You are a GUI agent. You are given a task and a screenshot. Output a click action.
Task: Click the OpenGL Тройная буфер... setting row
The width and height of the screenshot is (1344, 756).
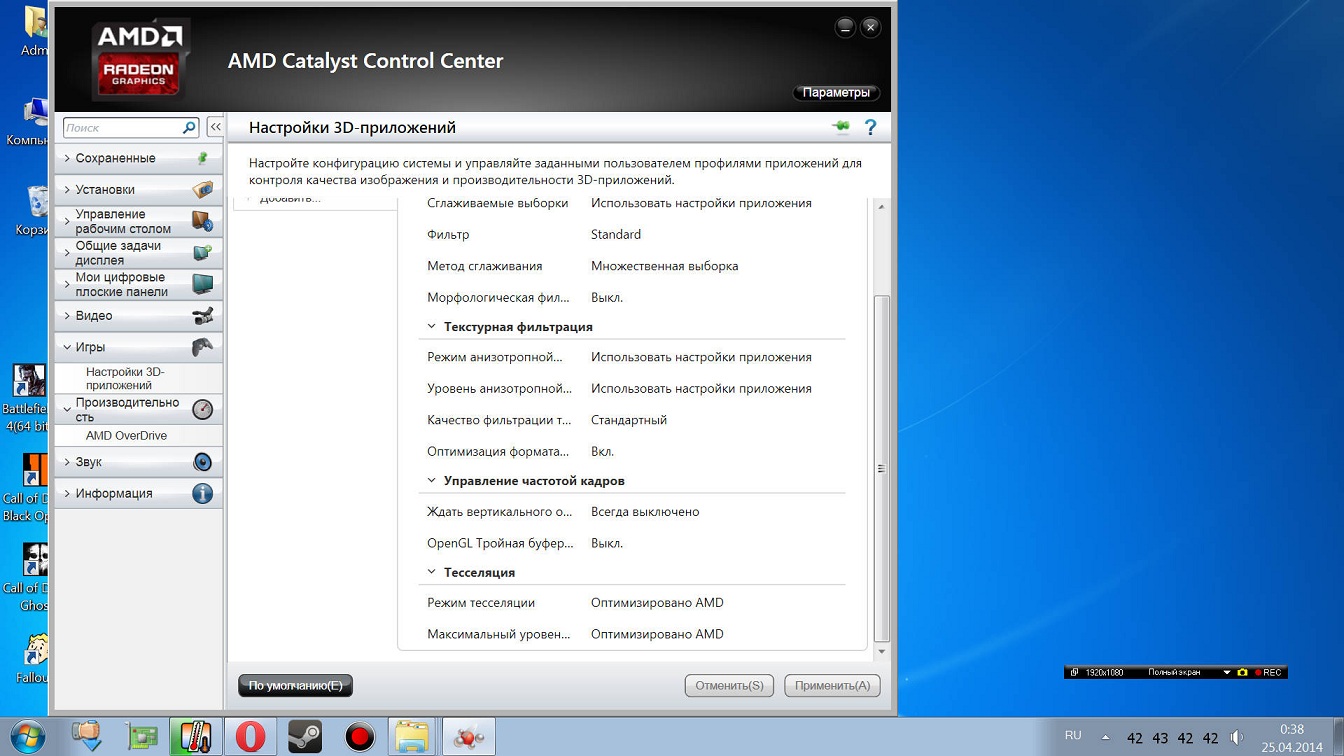tap(632, 544)
